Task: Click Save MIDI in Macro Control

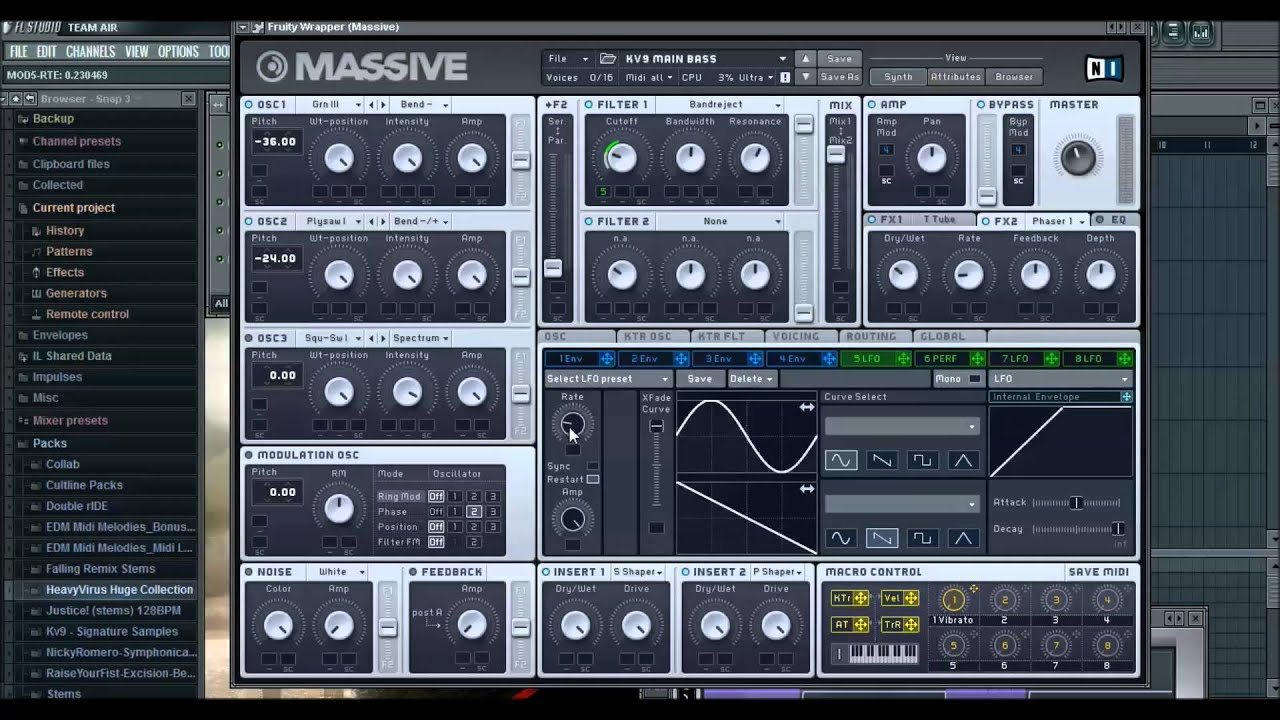Action: pos(1098,572)
